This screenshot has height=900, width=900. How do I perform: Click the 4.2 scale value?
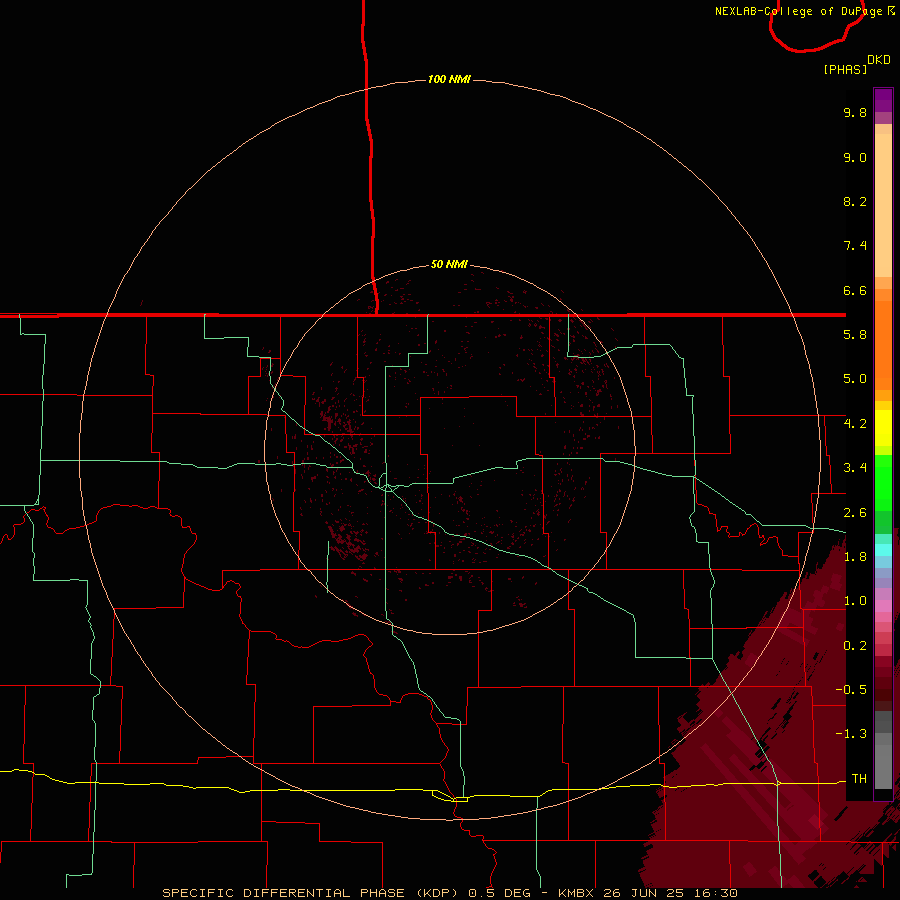(855, 424)
